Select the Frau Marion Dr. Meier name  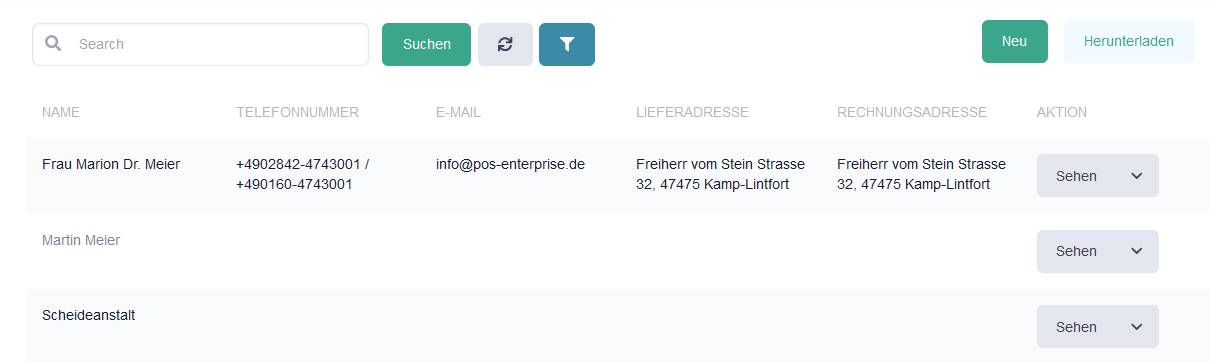(x=111, y=164)
